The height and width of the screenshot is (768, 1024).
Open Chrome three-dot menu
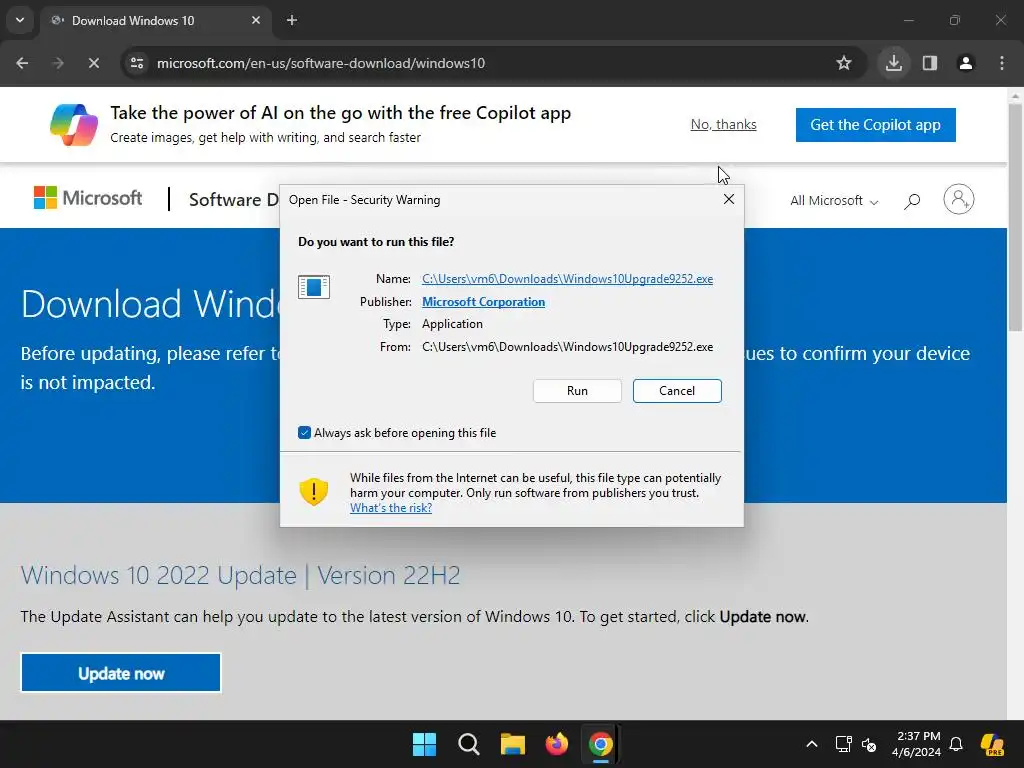pos(1002,63)
